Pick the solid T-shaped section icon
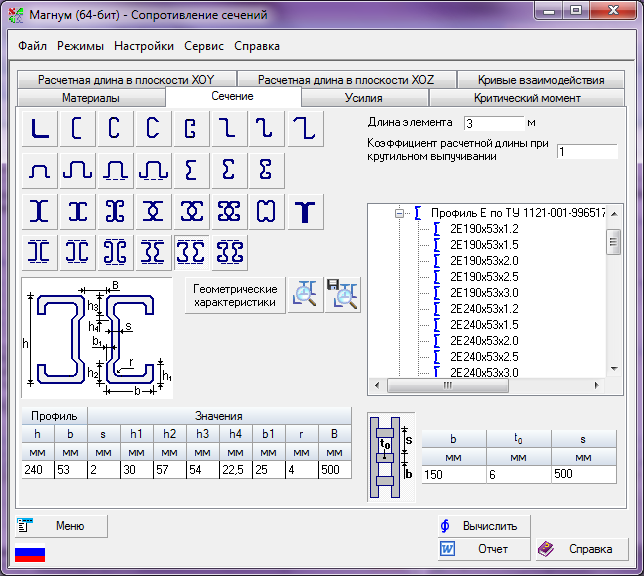The width and height of the screenshot is (644, 576). click(306, 210)
